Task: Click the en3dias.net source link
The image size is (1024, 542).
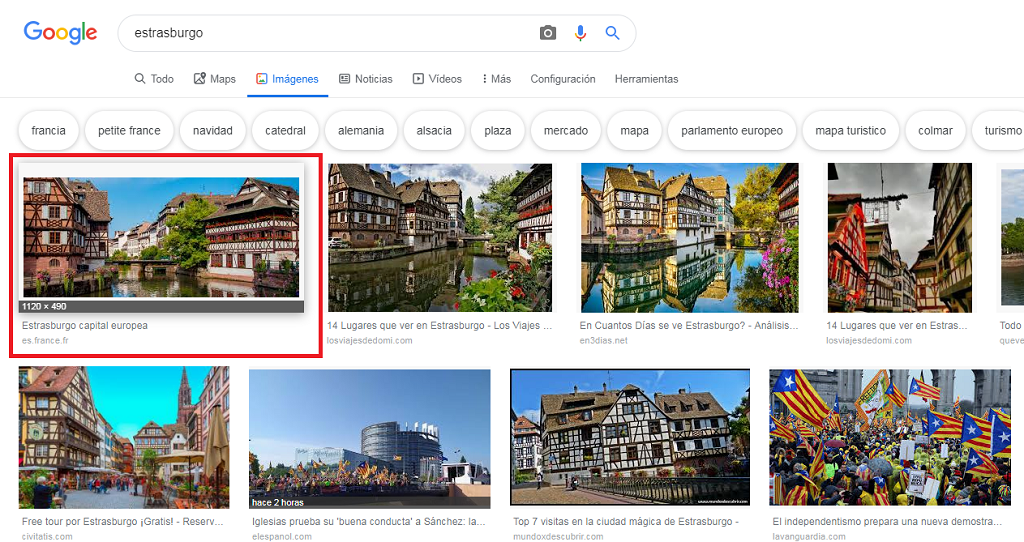Action: [603, 340]
